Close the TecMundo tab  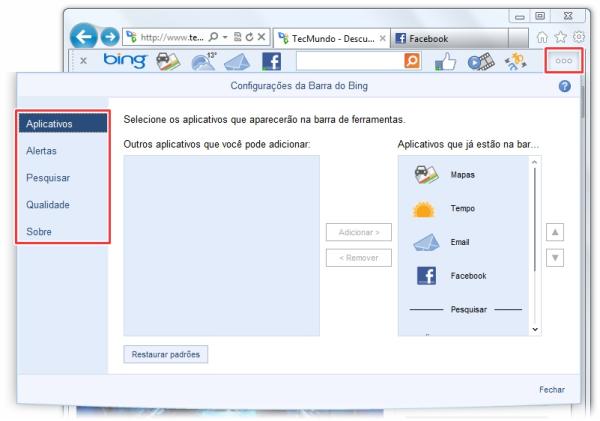click(382, 38)
